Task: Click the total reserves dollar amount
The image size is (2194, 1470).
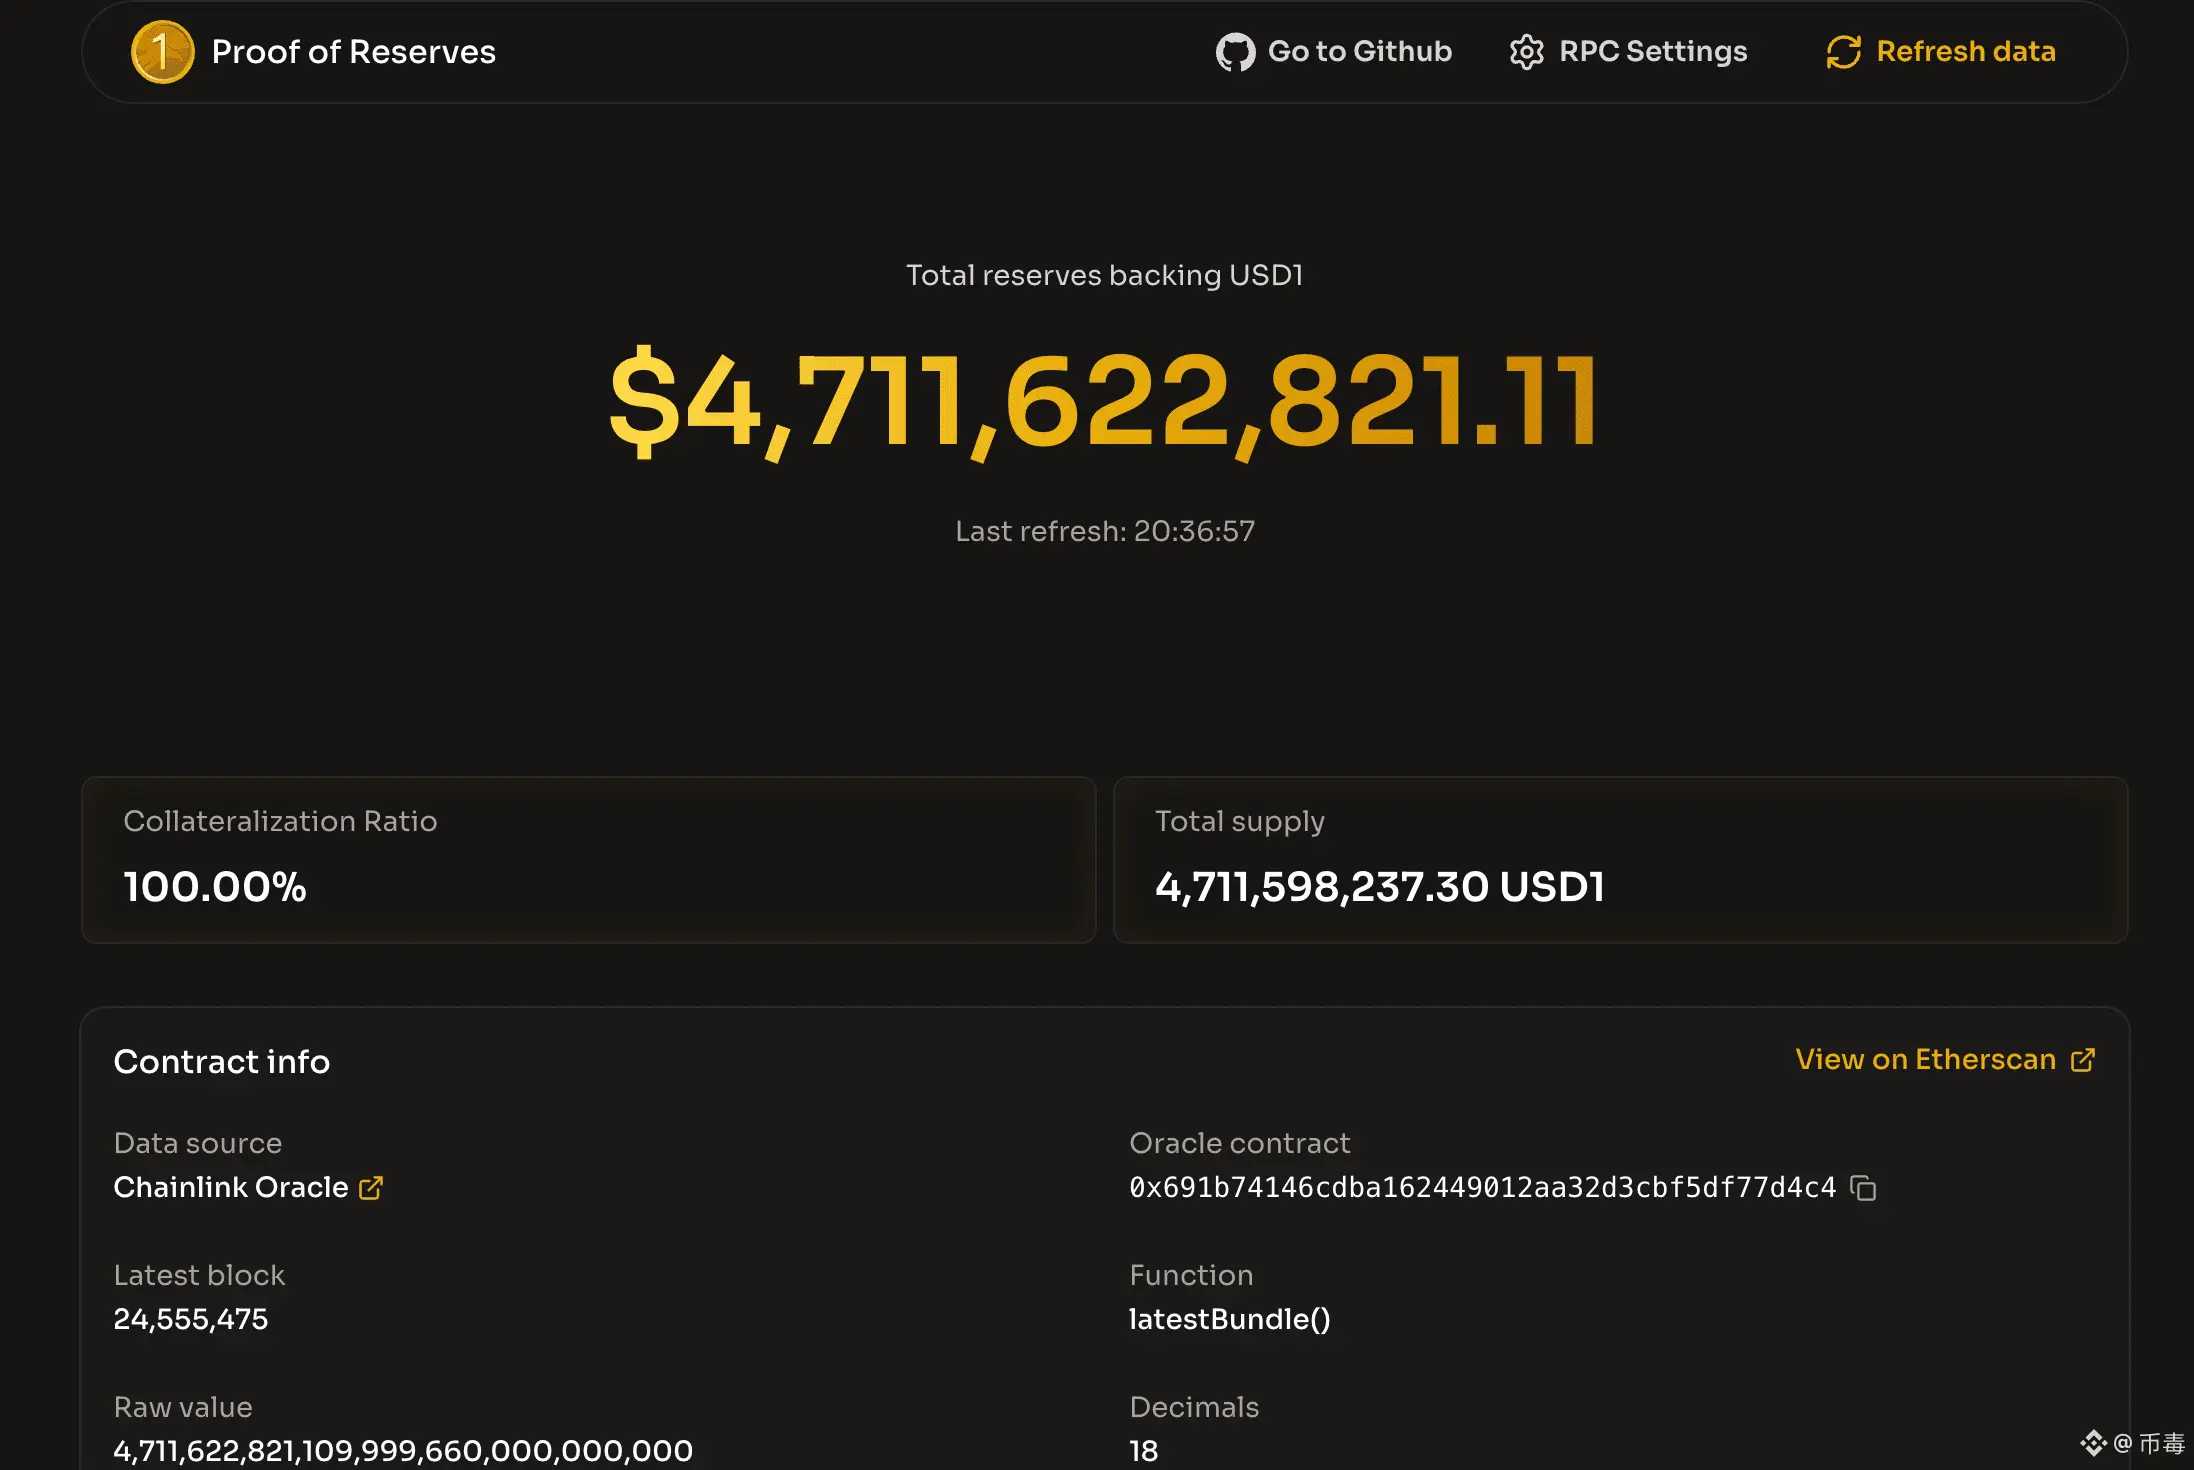Action: 1103,402
